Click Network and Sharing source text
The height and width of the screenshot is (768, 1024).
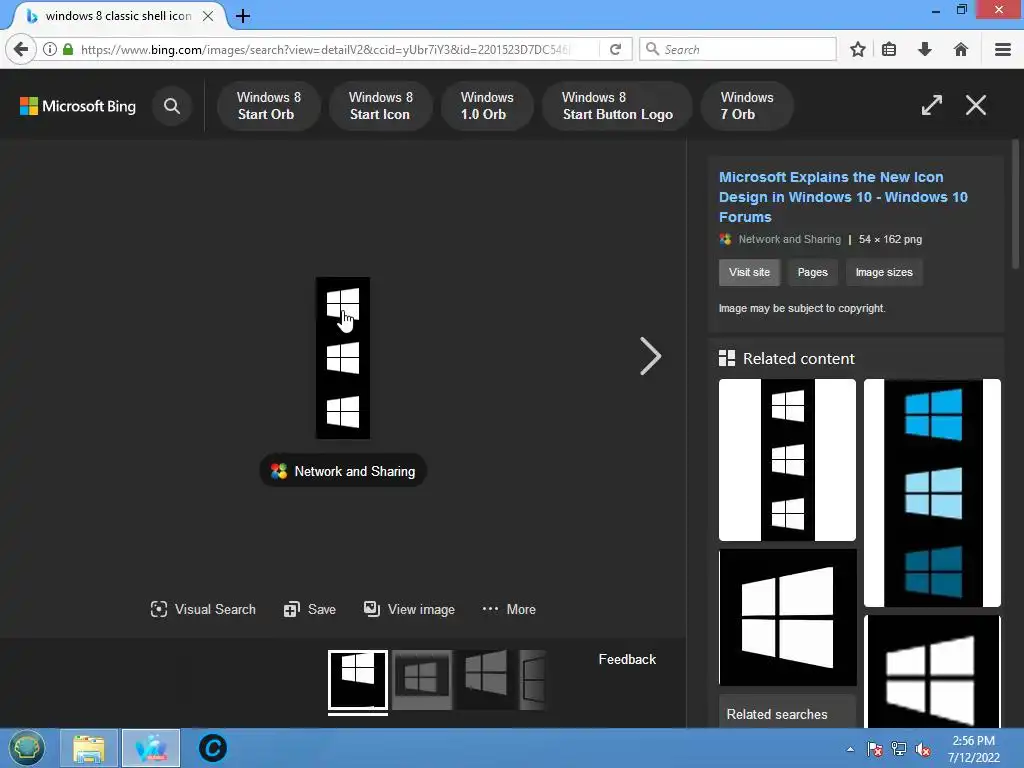789,239
